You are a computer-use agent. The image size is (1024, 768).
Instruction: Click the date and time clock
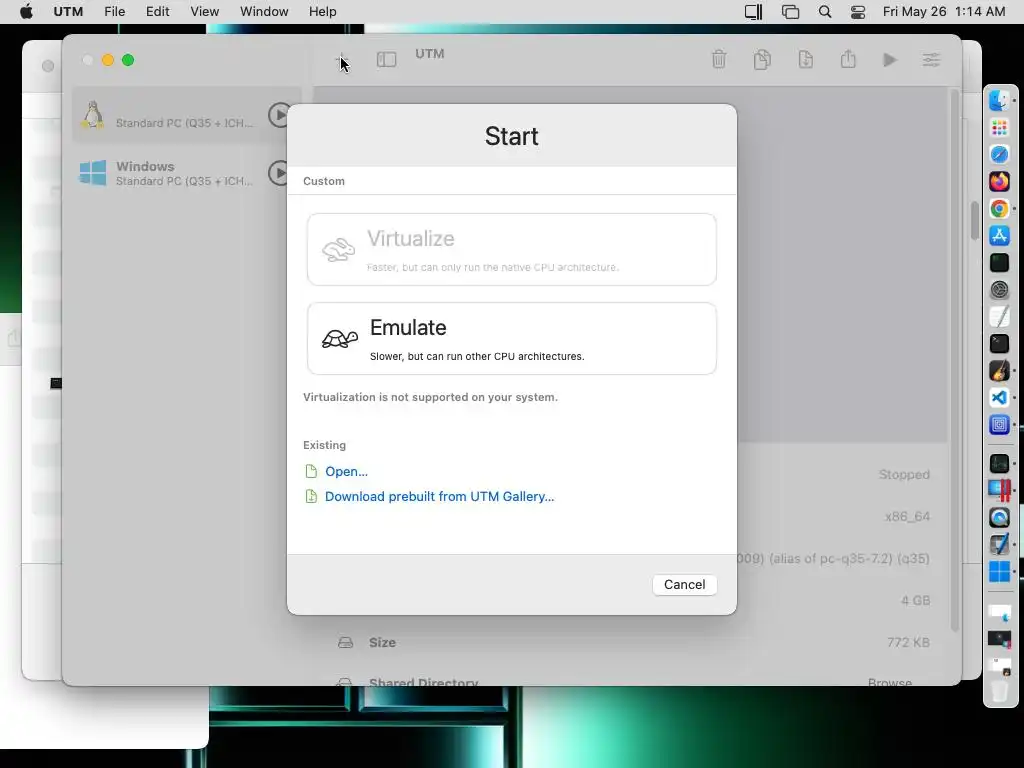tap(944, 12)
